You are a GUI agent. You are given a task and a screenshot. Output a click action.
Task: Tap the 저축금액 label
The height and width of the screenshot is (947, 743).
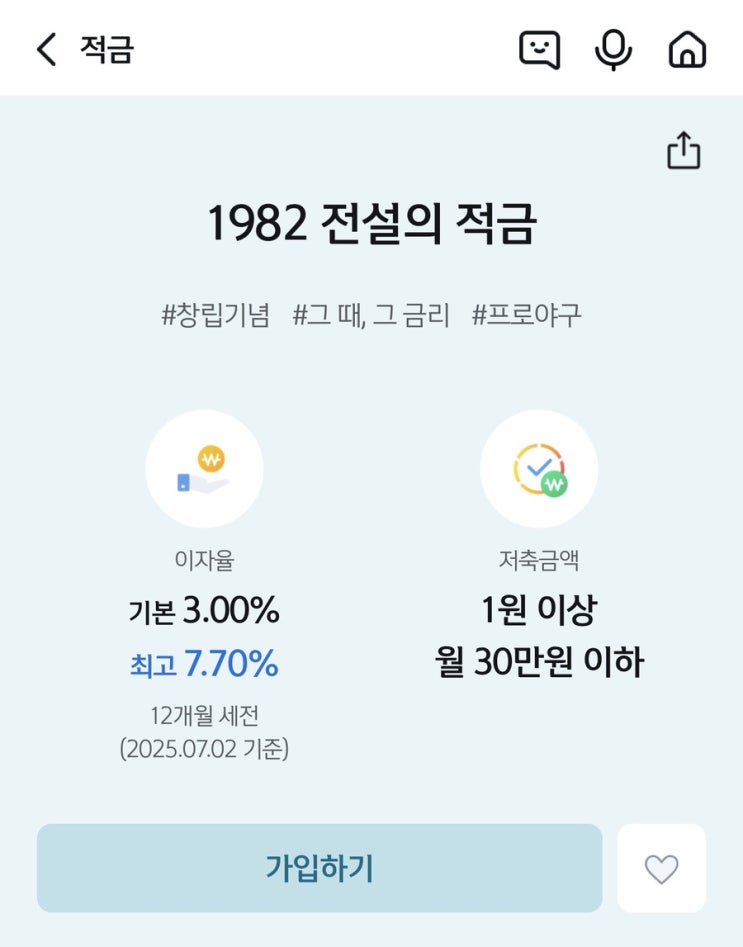click(x=539, y=562)
